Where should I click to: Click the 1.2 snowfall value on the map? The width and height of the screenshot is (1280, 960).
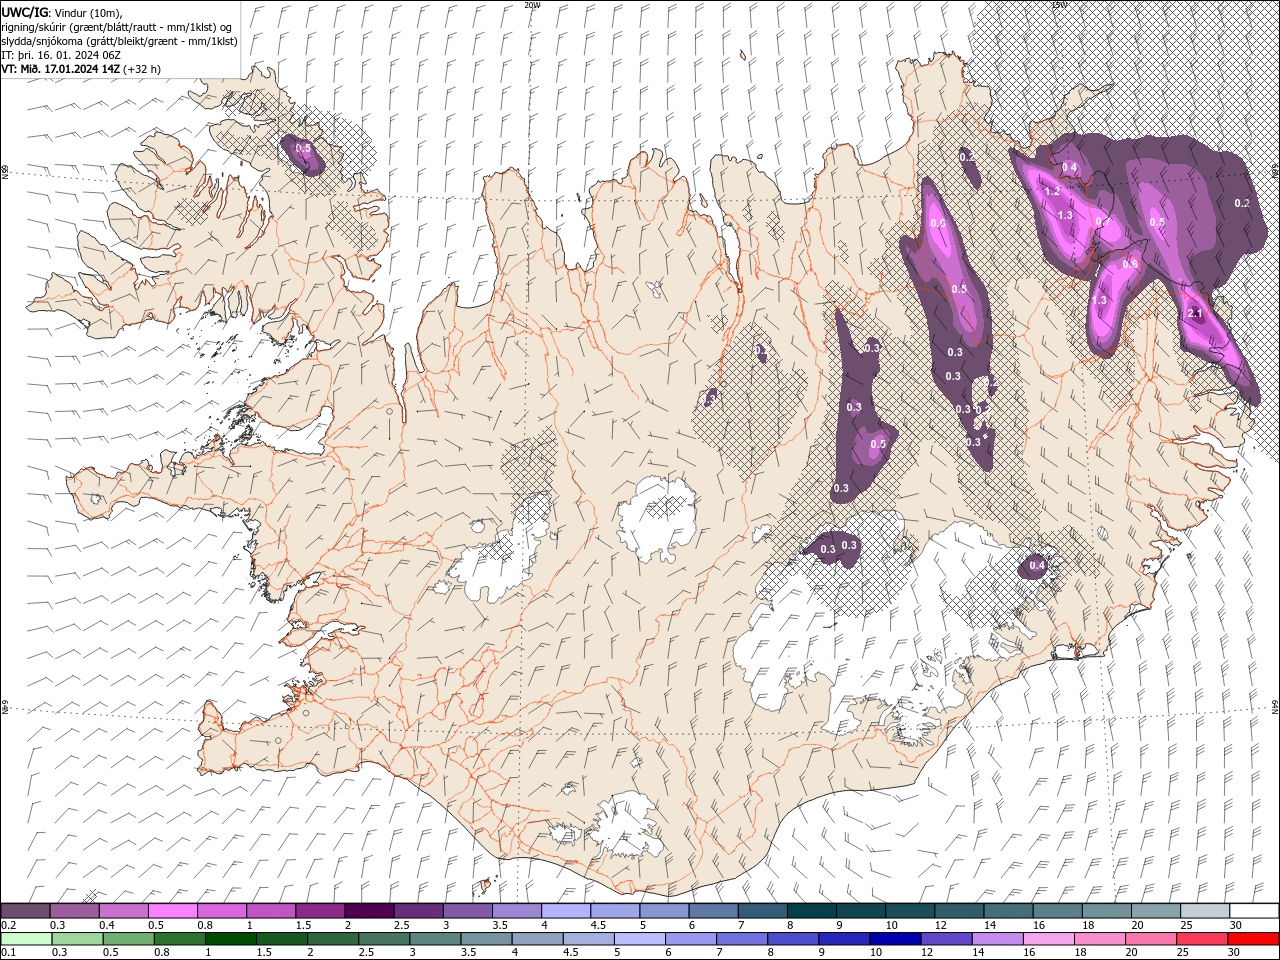click(1052, 191)
